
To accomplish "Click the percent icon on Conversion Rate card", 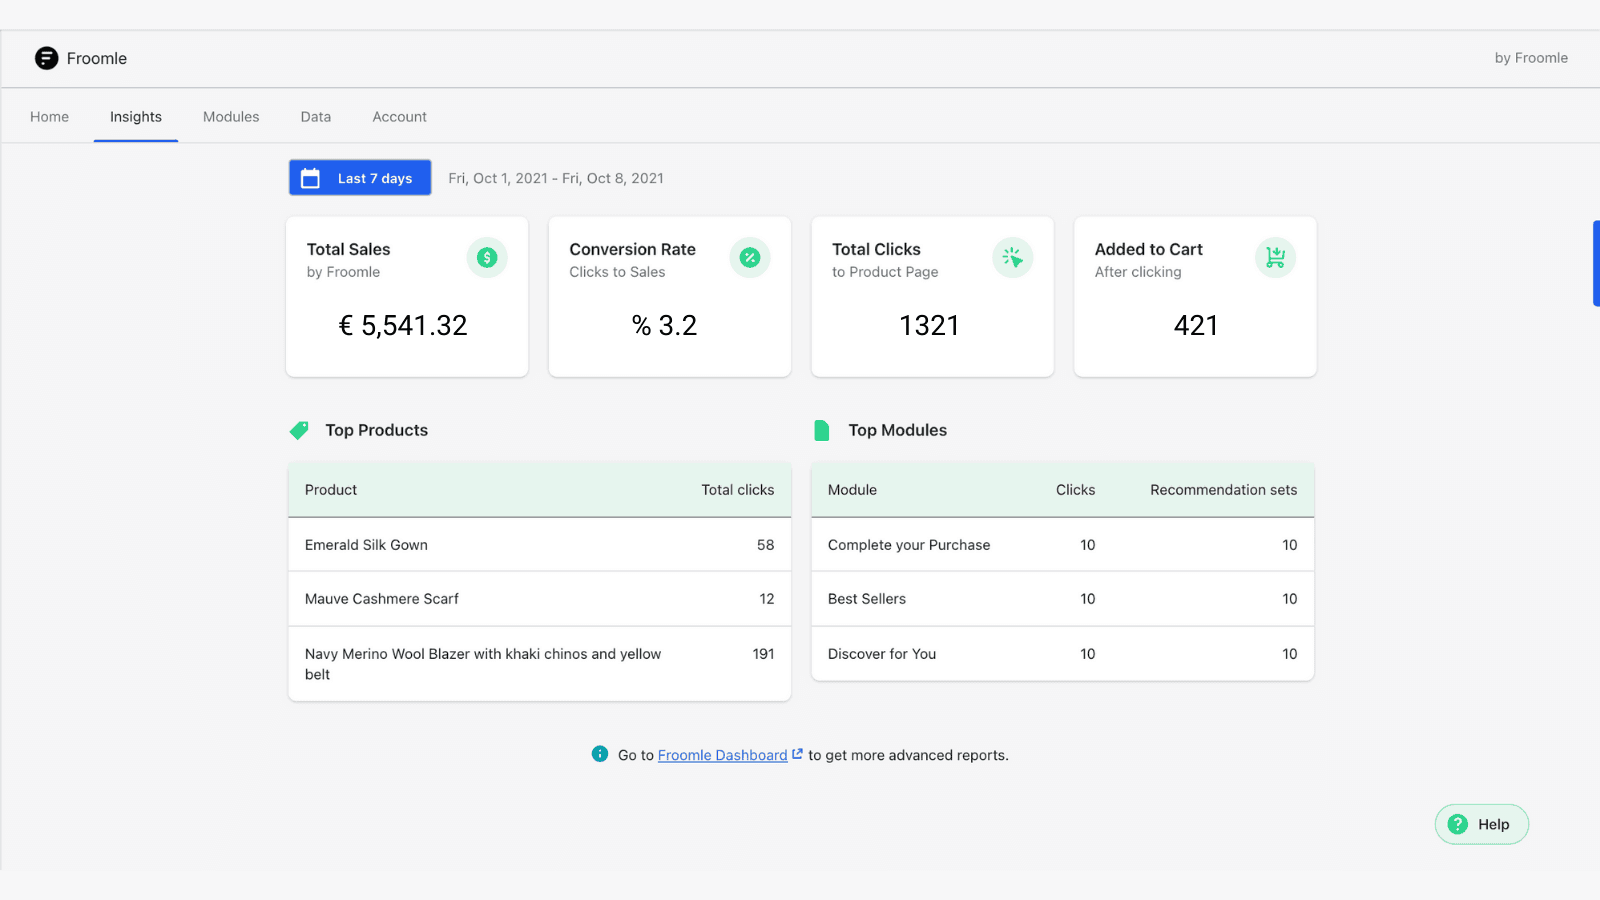I will 750,257.
